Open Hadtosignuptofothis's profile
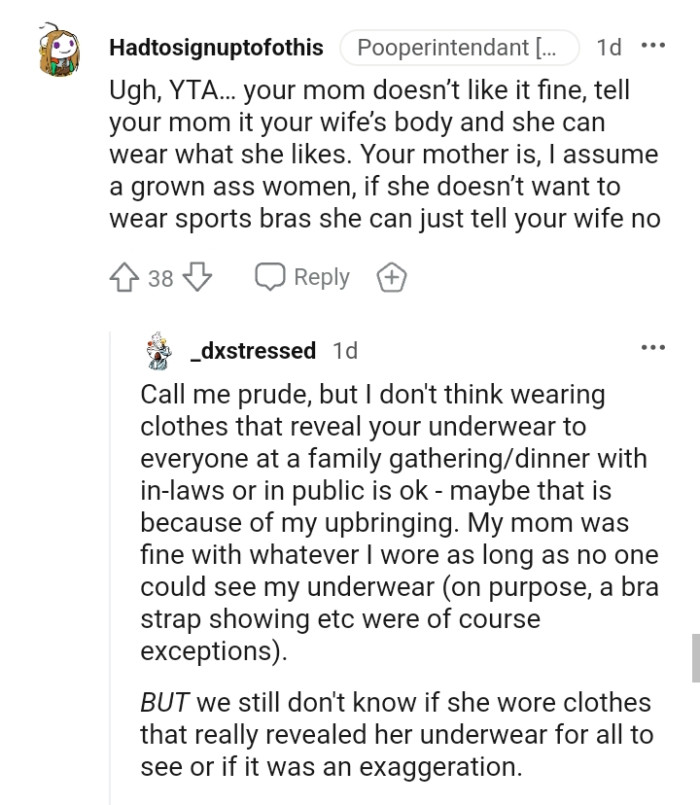The image size is (700, 805). pyautogui.click(x=215, y=47)
